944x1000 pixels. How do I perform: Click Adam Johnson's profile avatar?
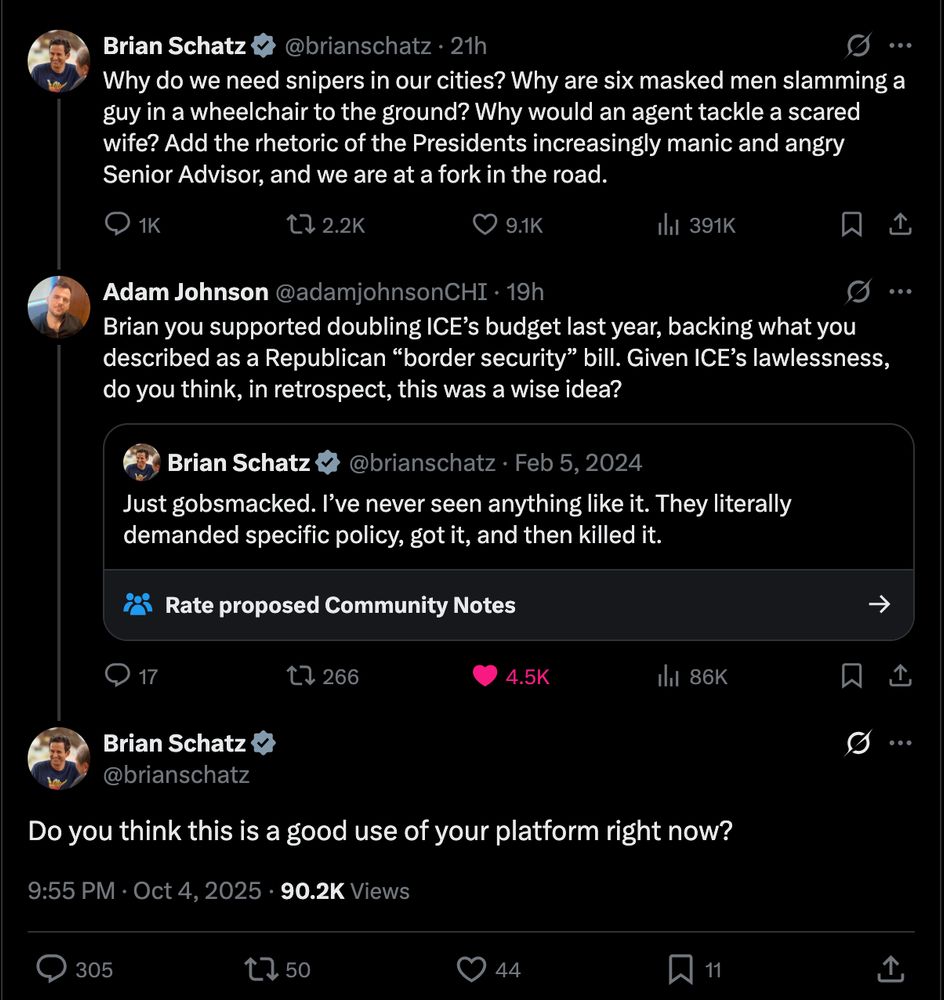coord(59,306)
